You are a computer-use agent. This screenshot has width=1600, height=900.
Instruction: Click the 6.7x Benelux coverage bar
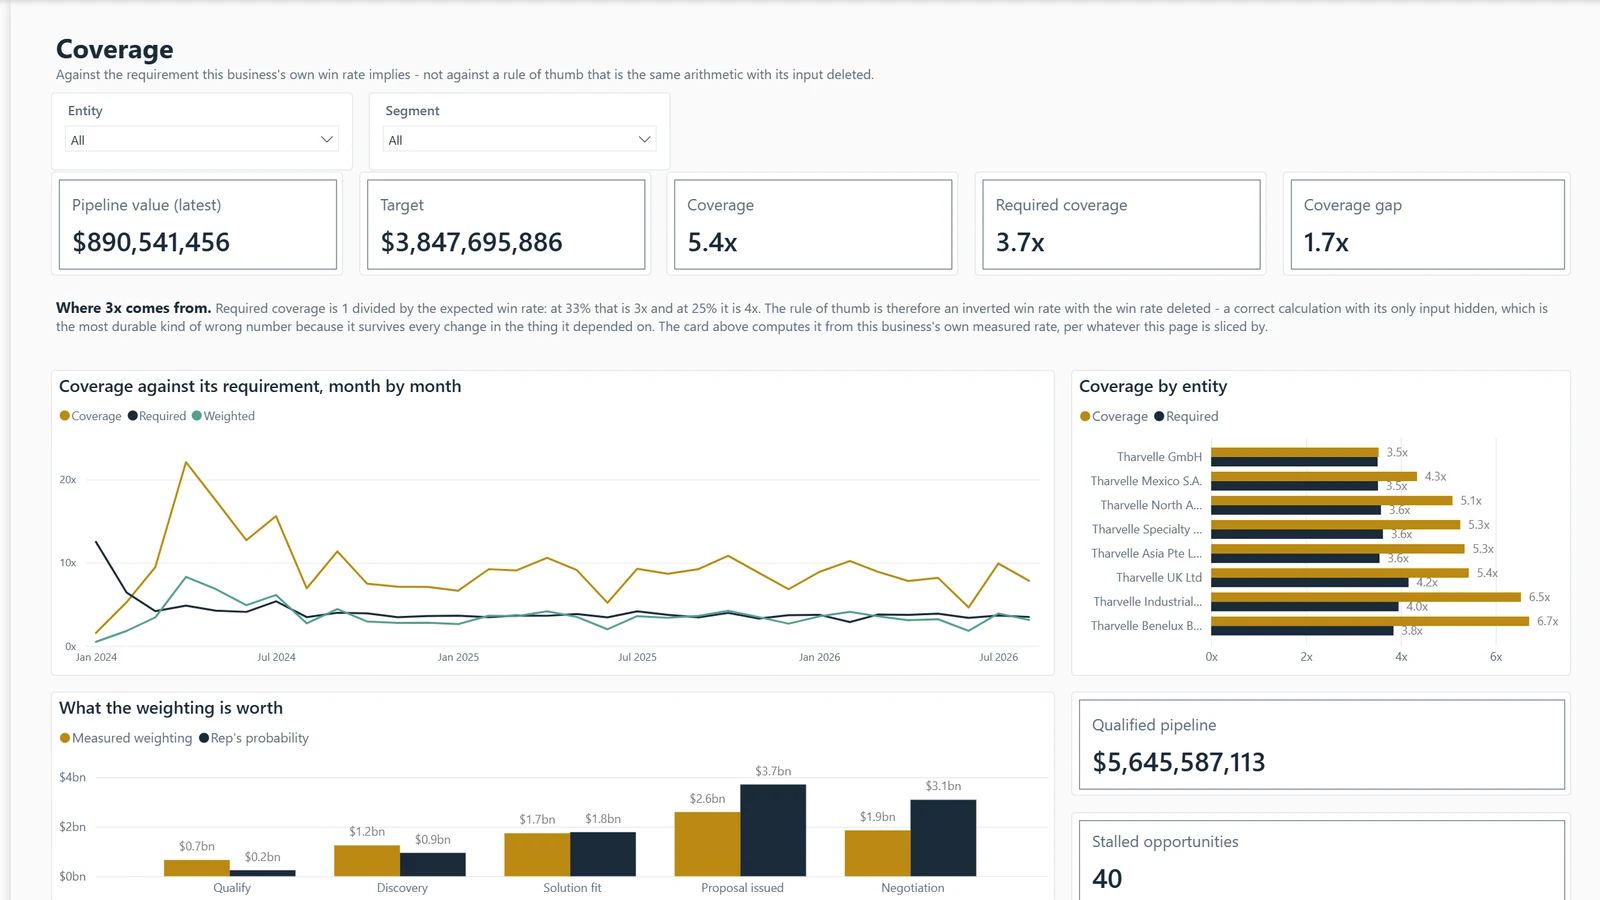tap(1370, 621)
